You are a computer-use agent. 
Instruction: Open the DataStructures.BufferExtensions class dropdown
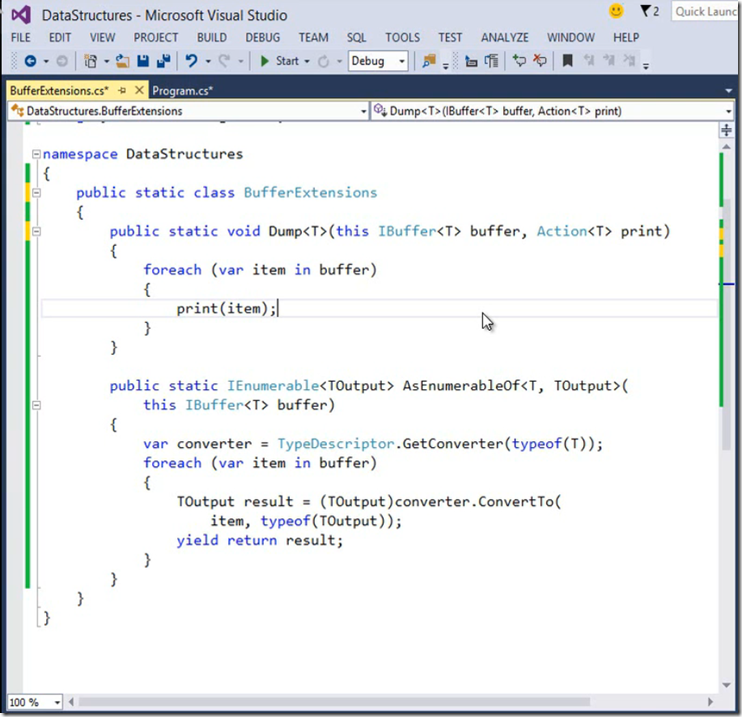188,111
